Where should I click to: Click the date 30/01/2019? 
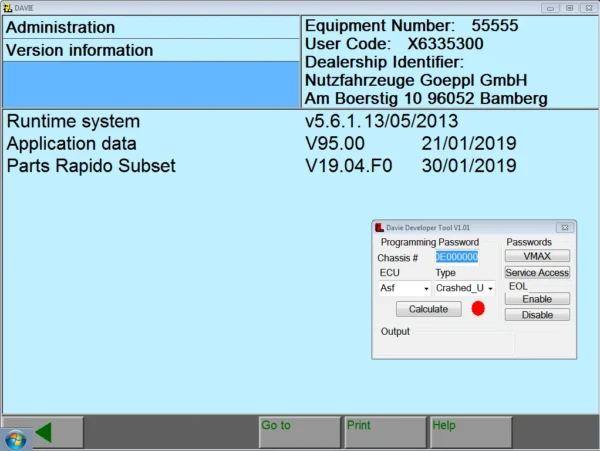click(469, 166)
